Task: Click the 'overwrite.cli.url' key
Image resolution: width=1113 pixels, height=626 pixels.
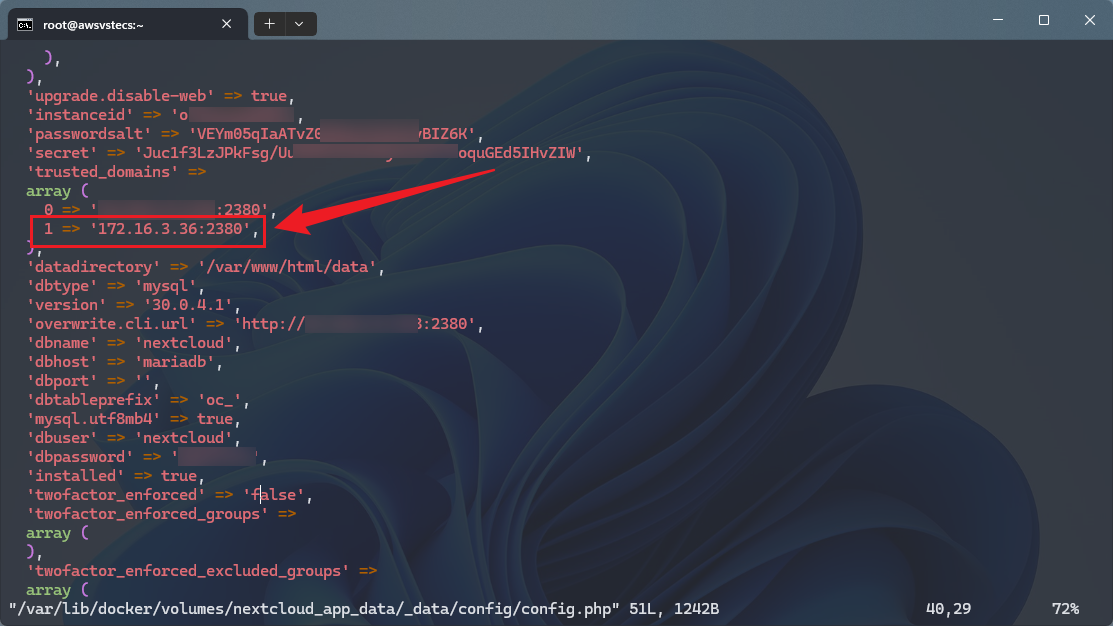Action: [x=111, y=324]
